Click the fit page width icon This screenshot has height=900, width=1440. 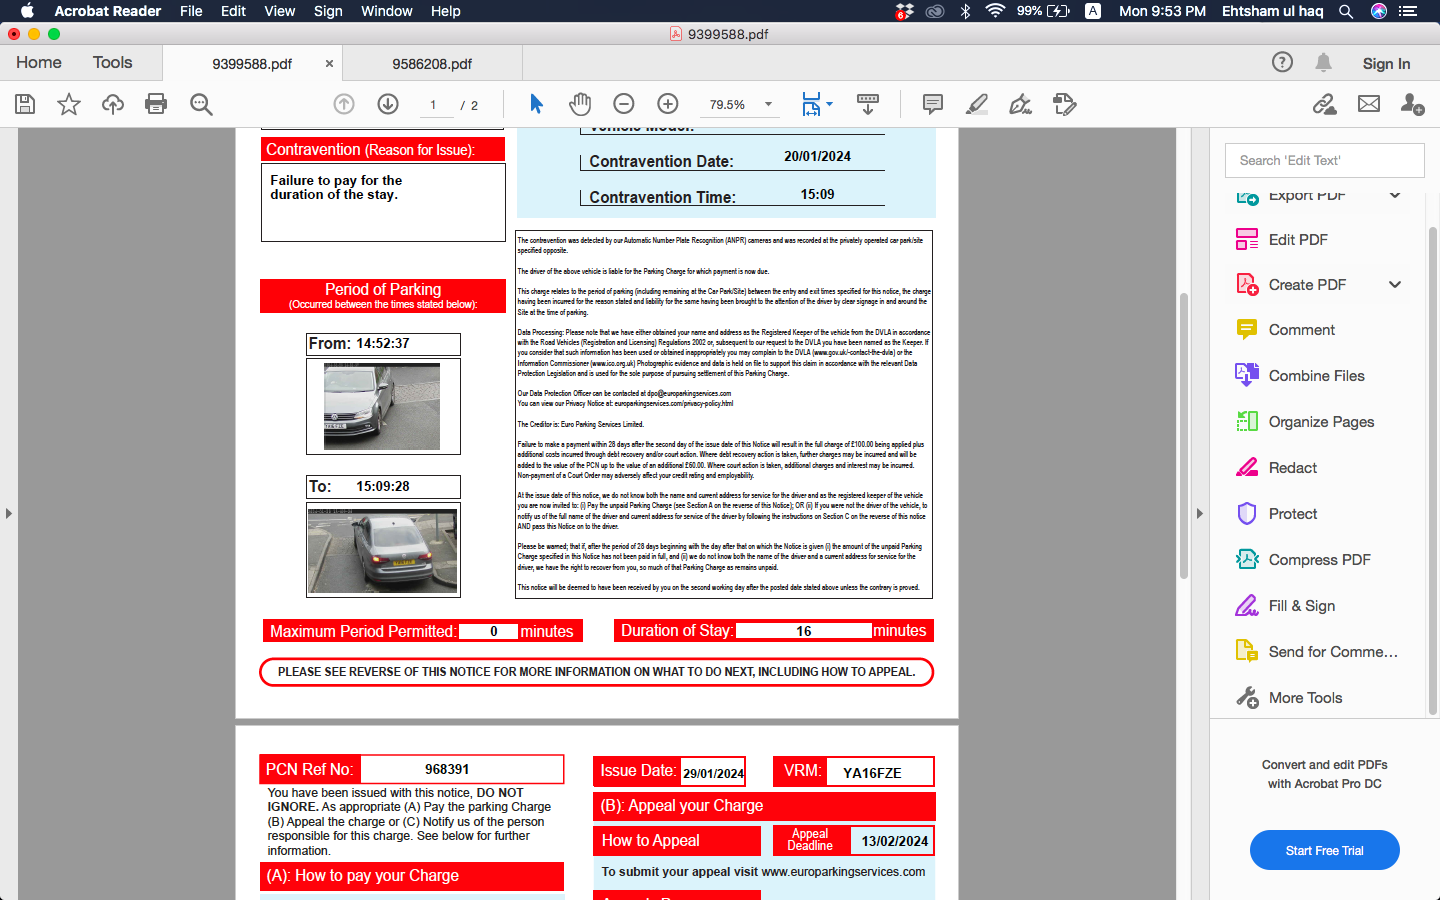(811, 104)
